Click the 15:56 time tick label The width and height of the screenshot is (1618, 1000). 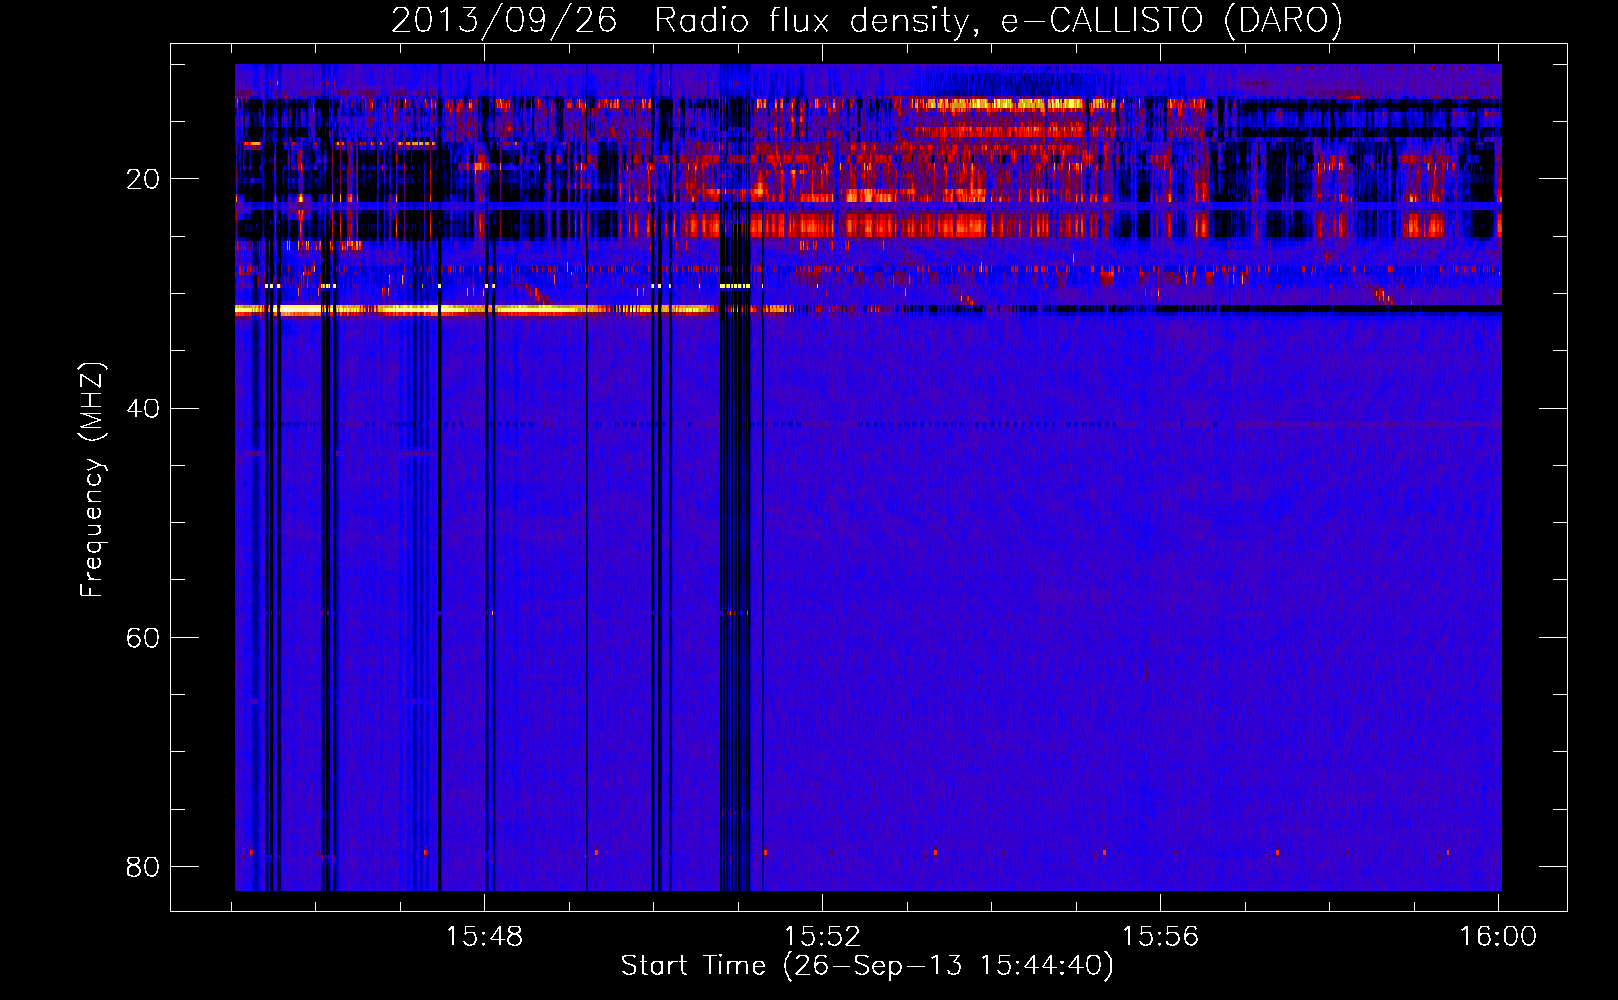point(1160,937)
